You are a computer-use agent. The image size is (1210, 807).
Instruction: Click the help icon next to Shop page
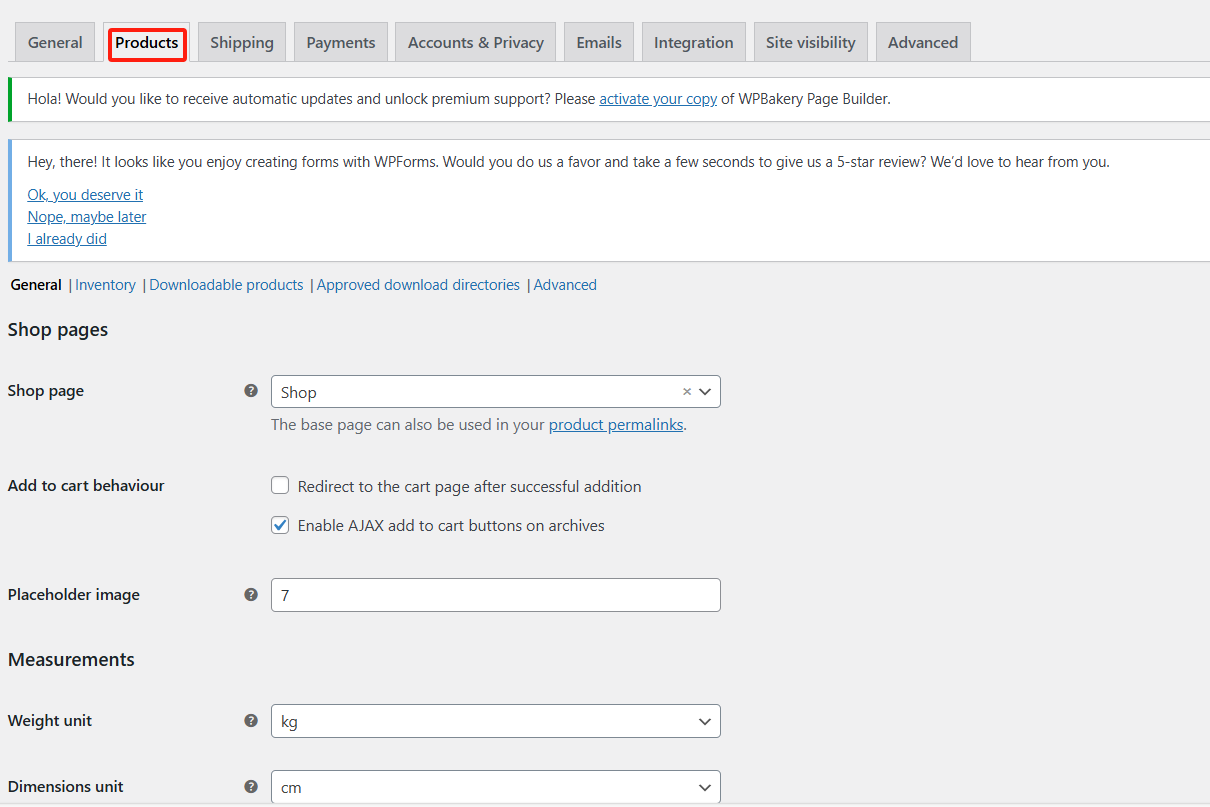point(251,390)
